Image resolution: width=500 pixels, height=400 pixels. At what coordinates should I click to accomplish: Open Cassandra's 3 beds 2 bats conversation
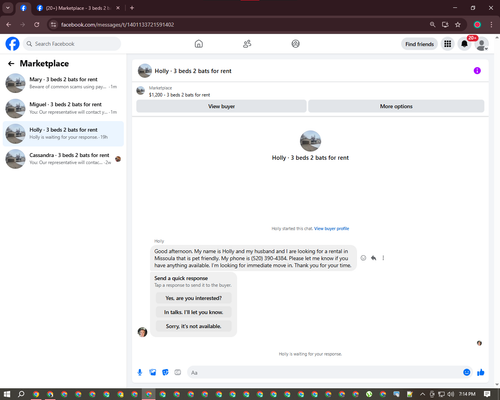coord(63,159)
